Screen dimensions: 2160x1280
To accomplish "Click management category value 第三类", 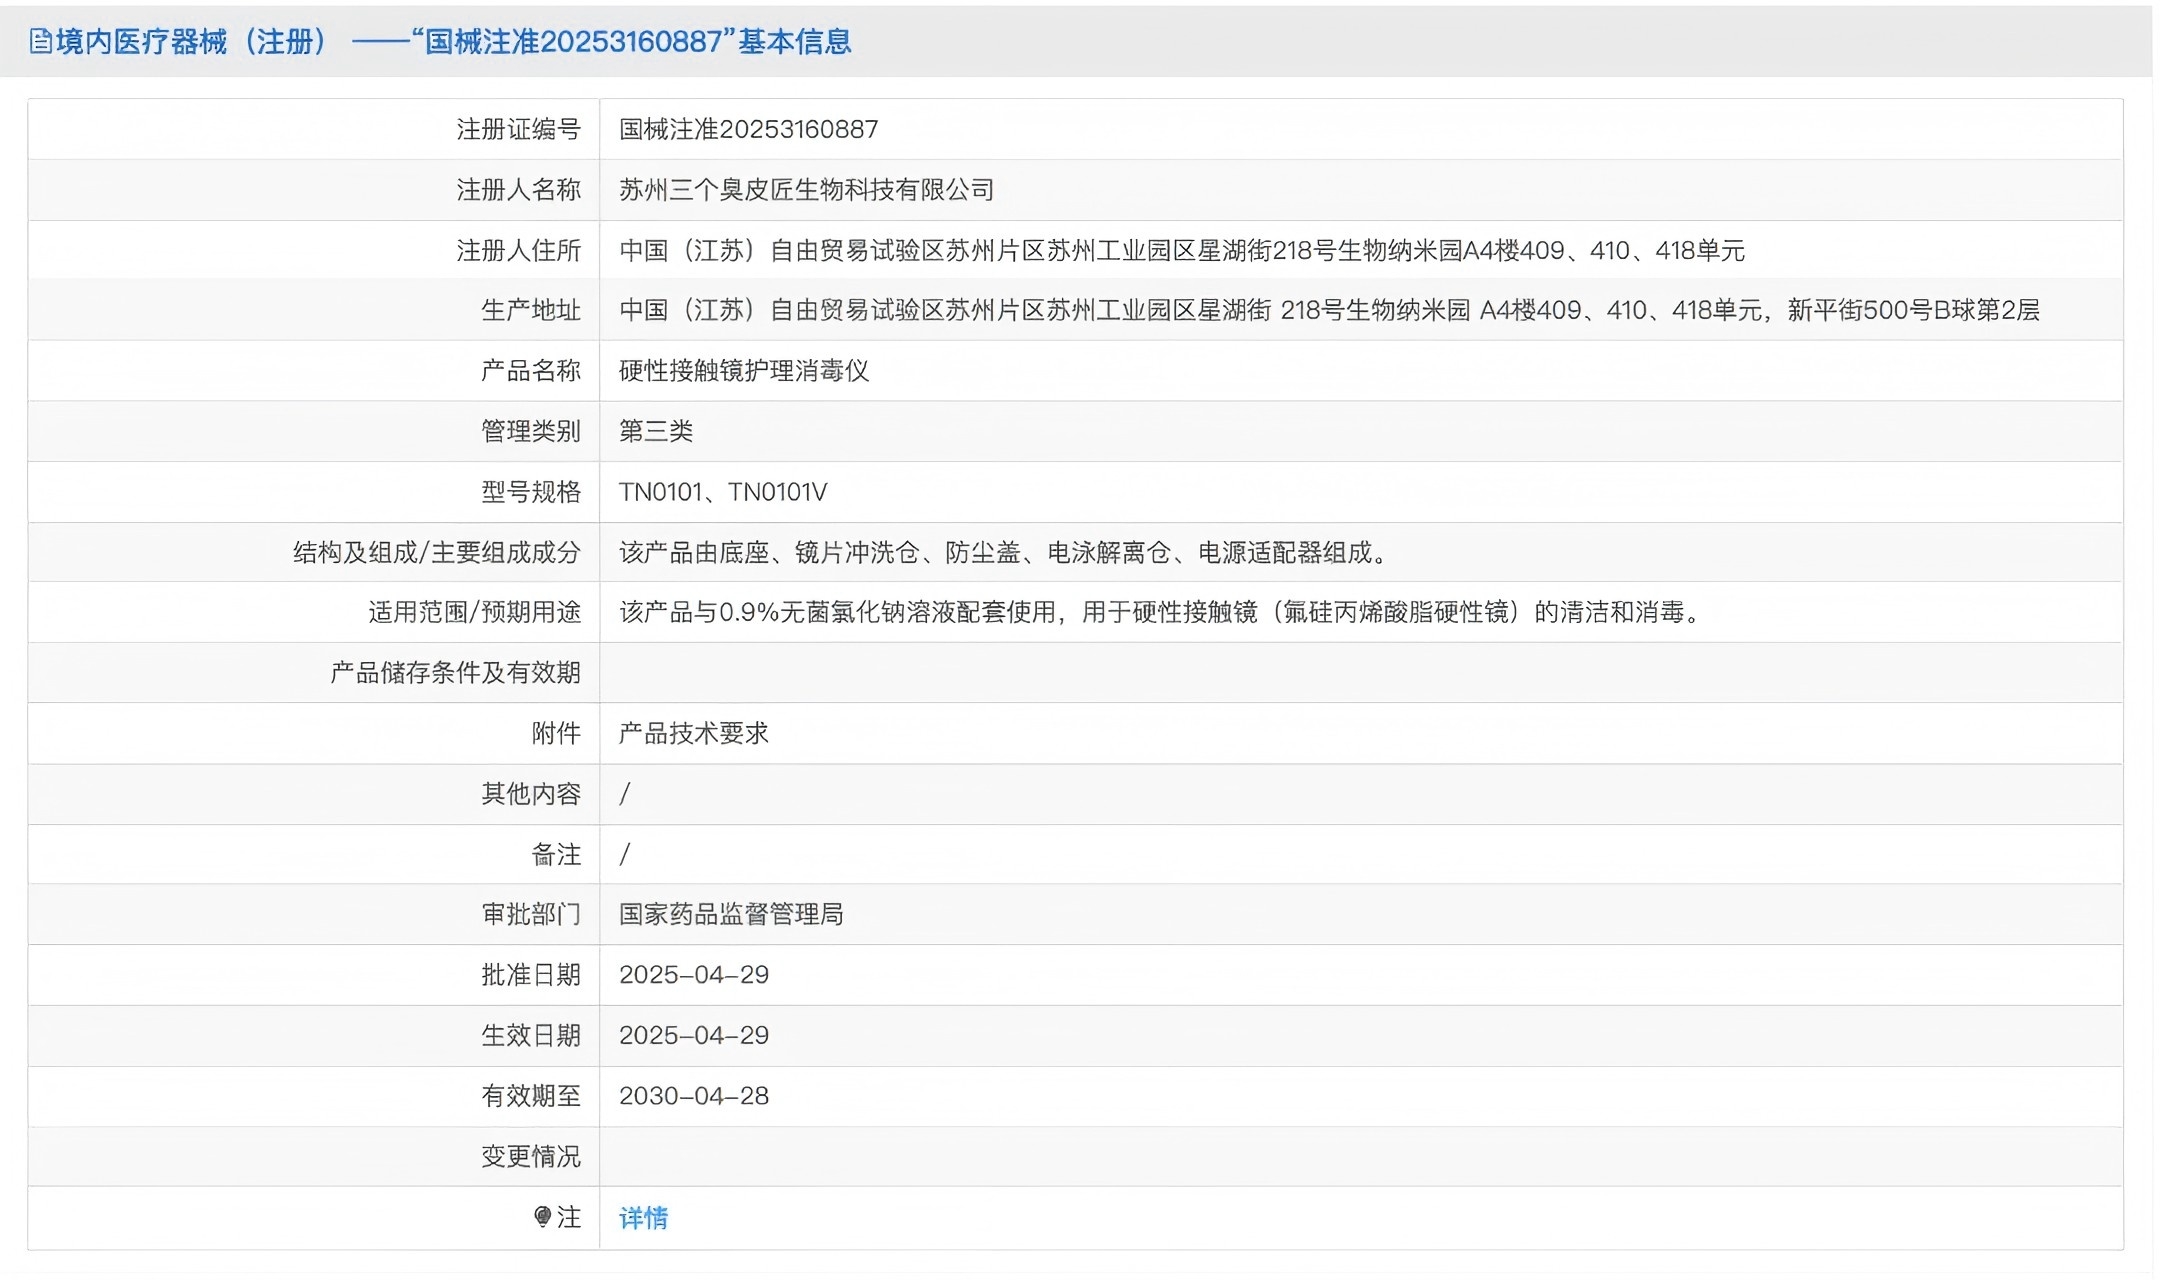I will (656, 431).
